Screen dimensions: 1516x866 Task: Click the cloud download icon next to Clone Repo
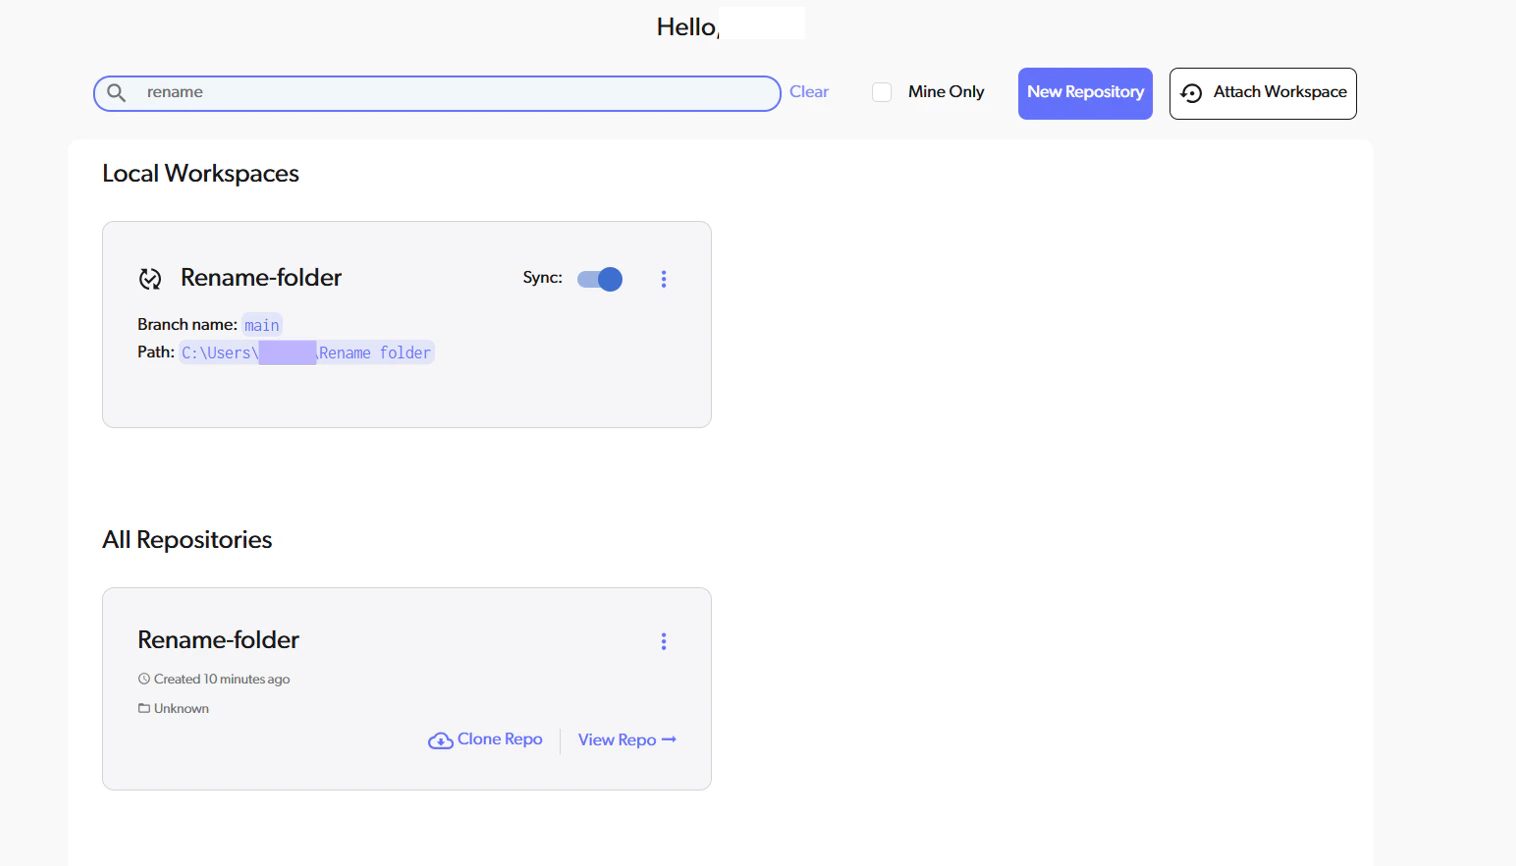coord(441,740)
